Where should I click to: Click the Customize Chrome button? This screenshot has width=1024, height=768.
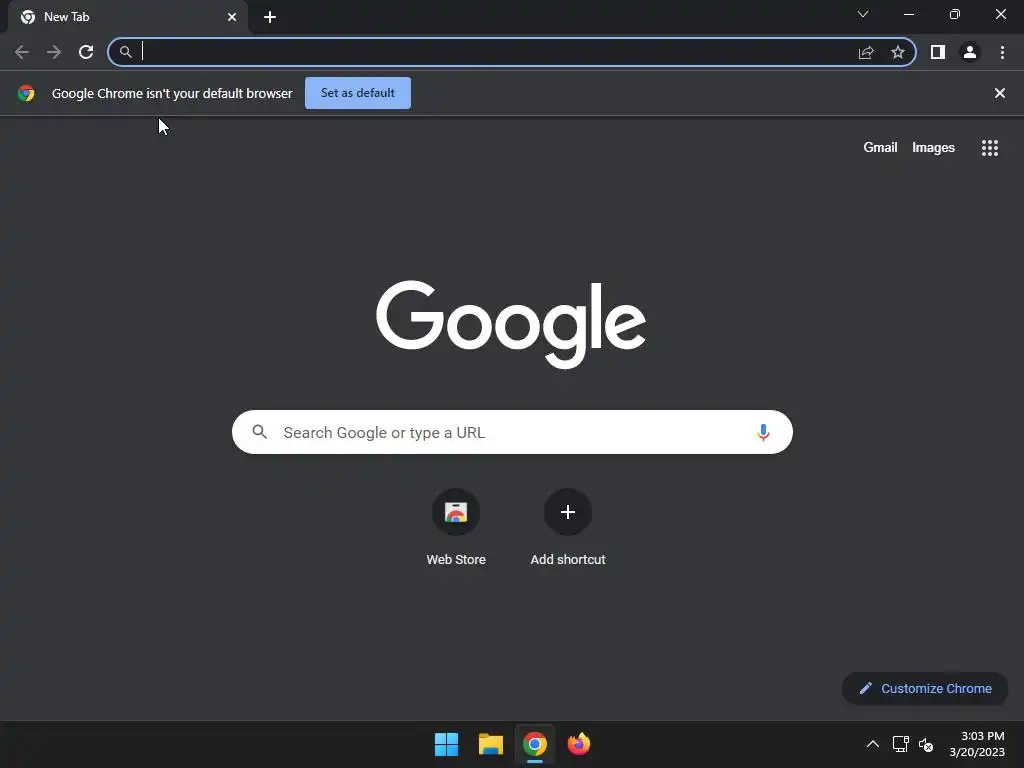925,688
